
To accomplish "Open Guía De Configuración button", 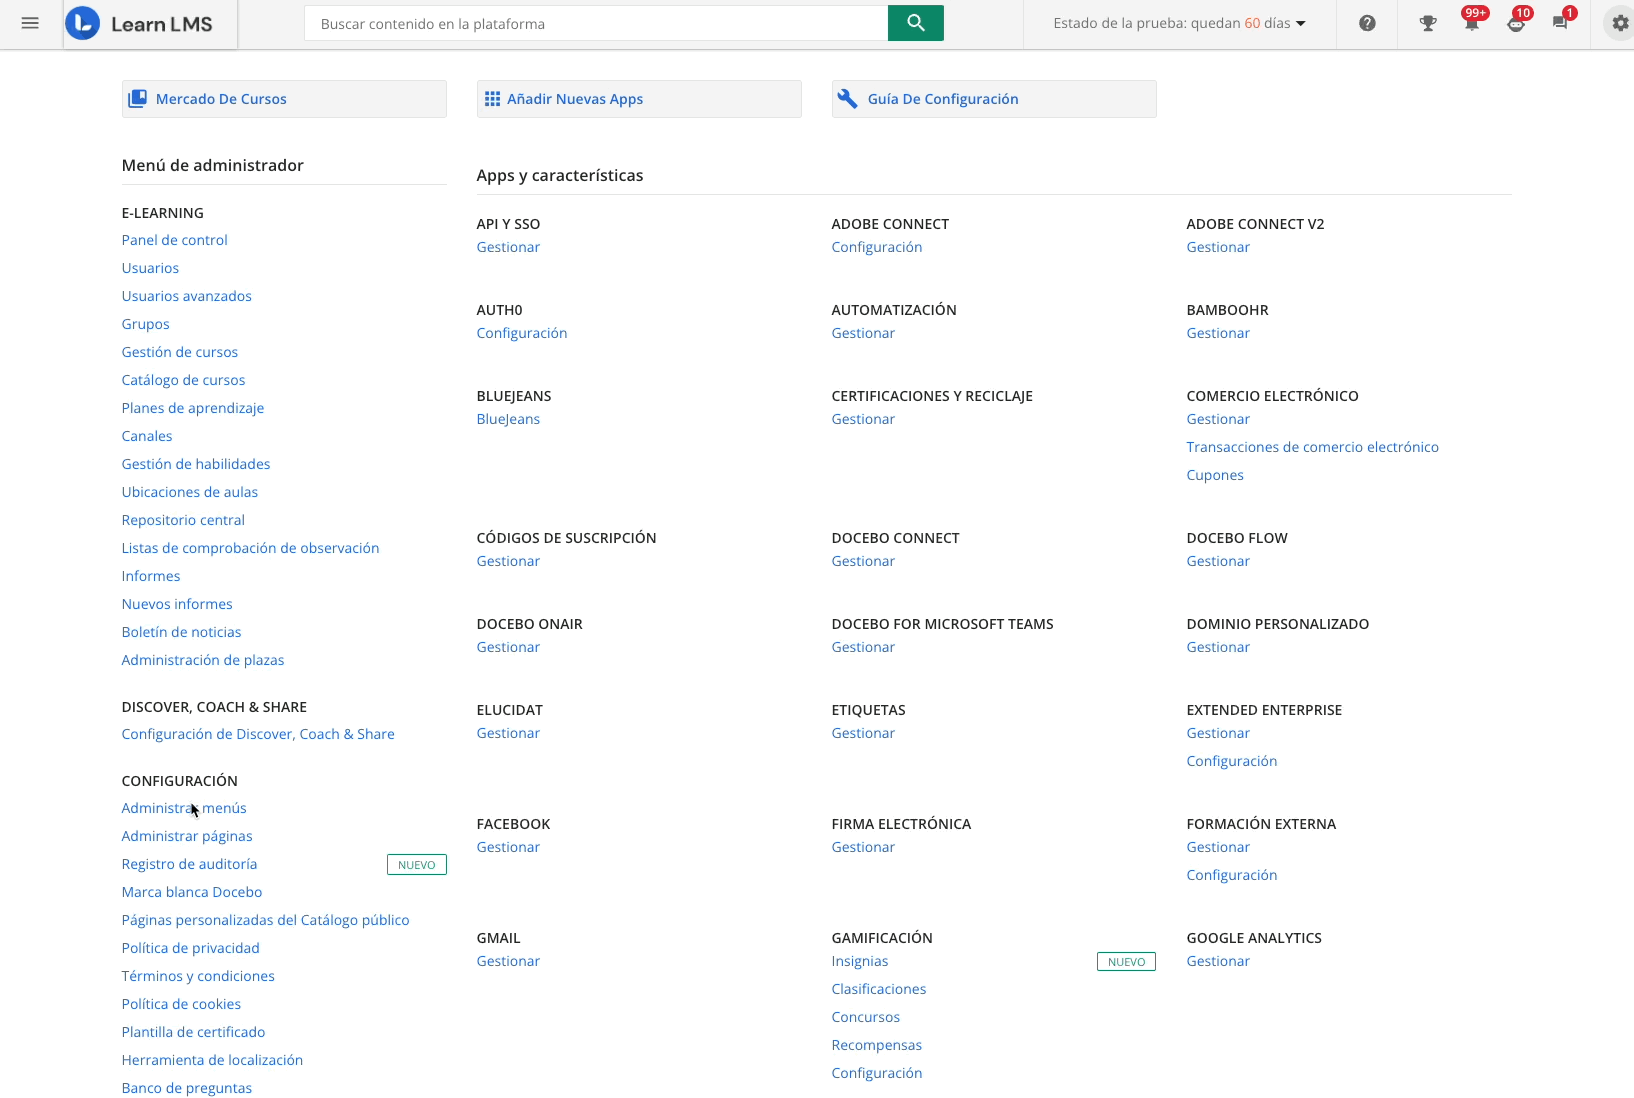I will point(994,99).
